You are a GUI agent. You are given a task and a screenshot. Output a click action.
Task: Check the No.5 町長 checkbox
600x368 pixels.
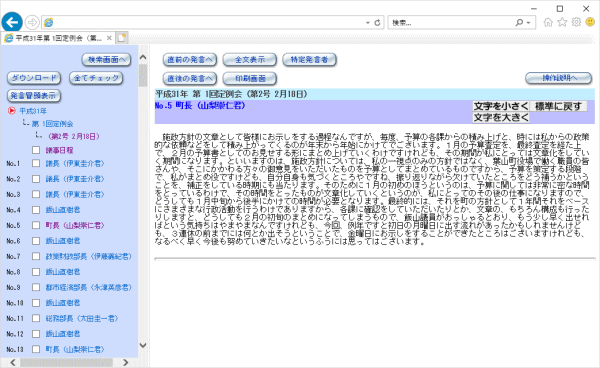point(36,225)
